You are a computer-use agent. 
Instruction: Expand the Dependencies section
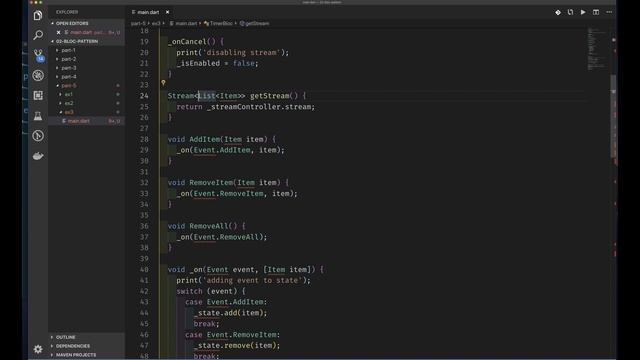tap(73, 346)
